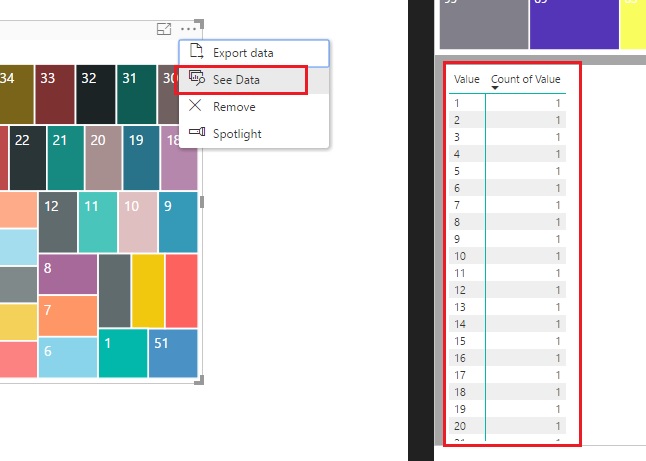Image resolution: width=646 pixels, height=461 pixels.
Task: Click the Export data document icon
Action: click(196, 51)
